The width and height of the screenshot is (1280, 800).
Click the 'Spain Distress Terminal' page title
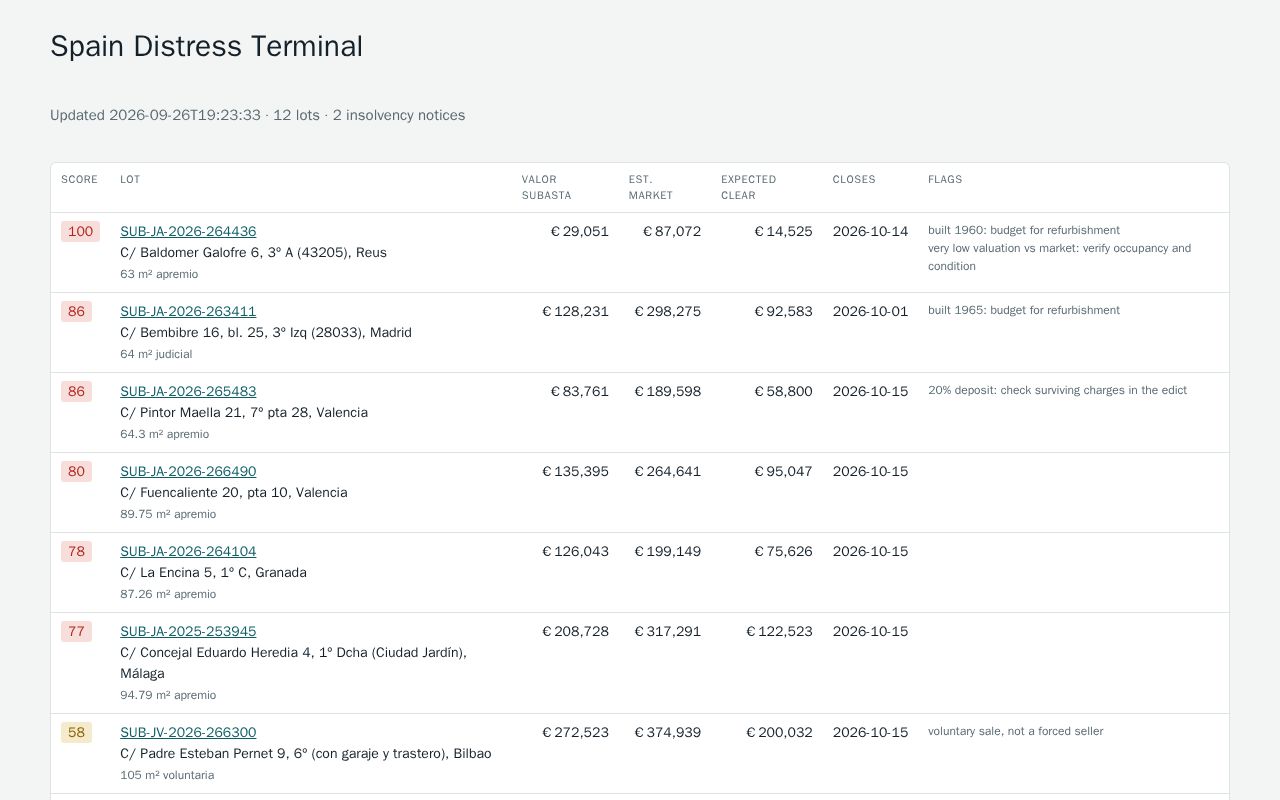tap(207, 46)
